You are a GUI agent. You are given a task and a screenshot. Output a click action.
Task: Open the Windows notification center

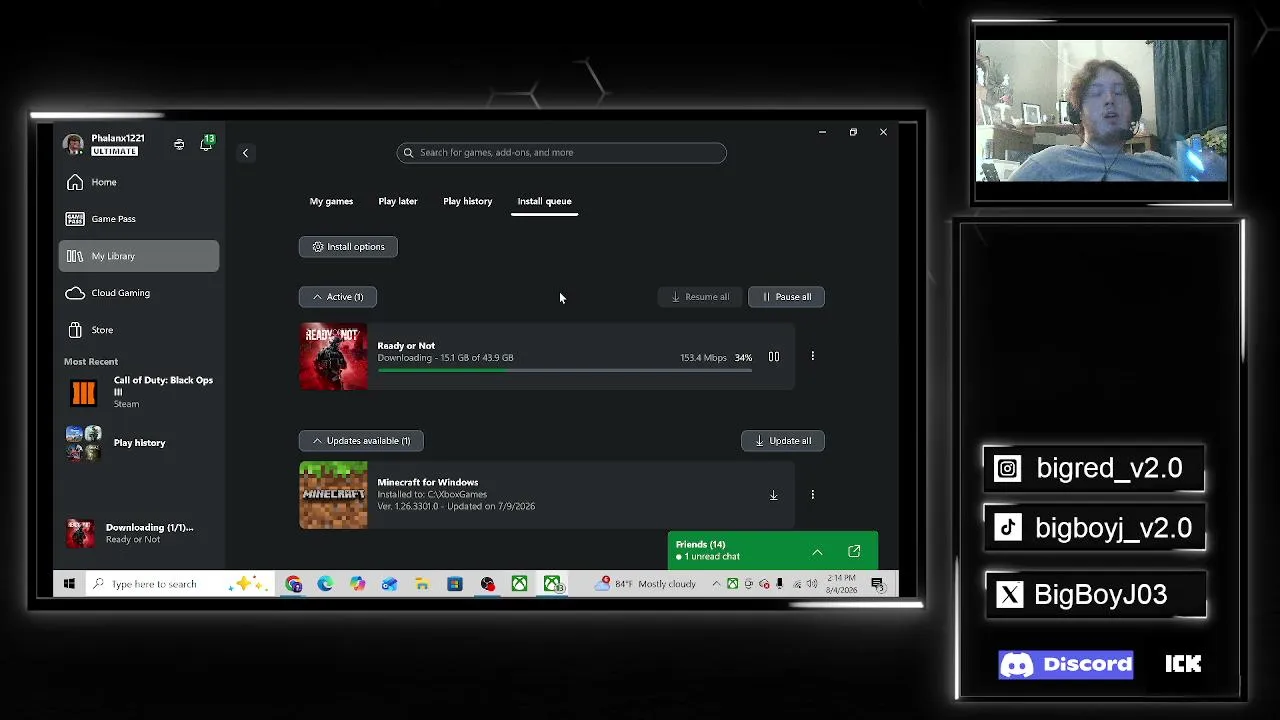877,584
